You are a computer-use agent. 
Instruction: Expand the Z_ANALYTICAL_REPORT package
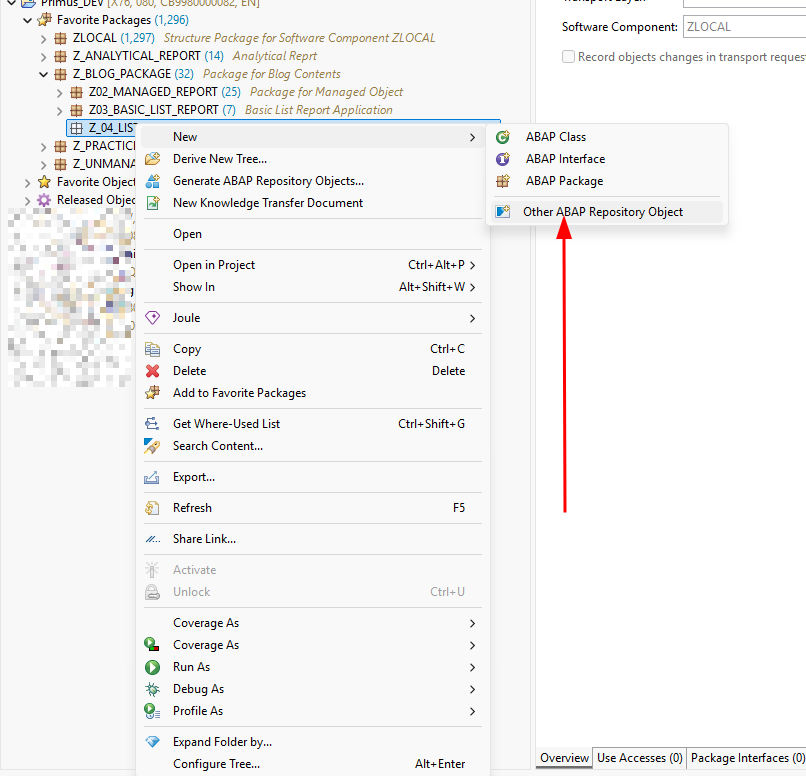[x=44, y=57]
